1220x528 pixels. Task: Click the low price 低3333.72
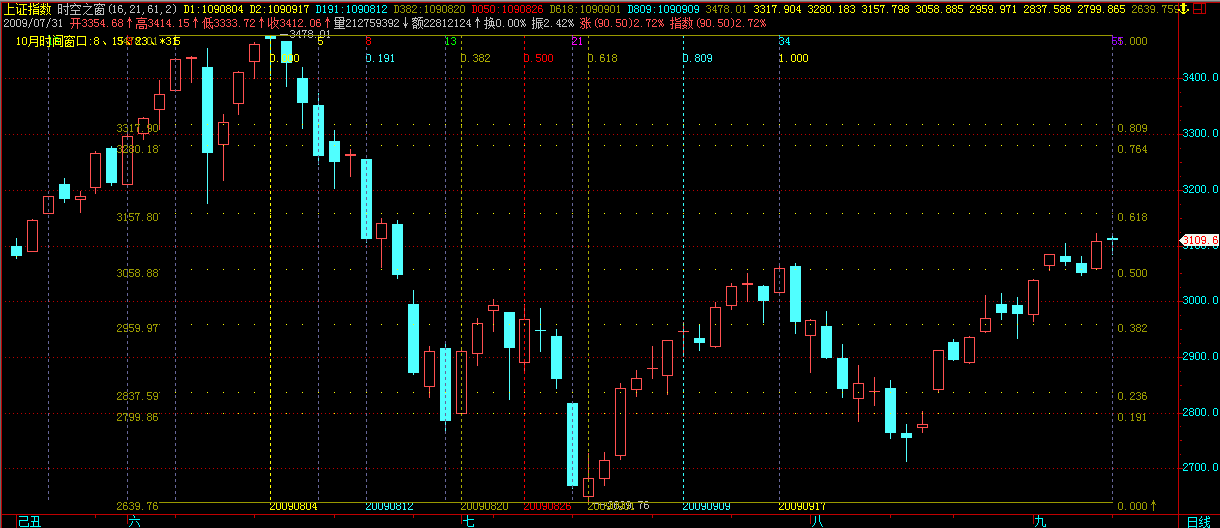(228, 22)
